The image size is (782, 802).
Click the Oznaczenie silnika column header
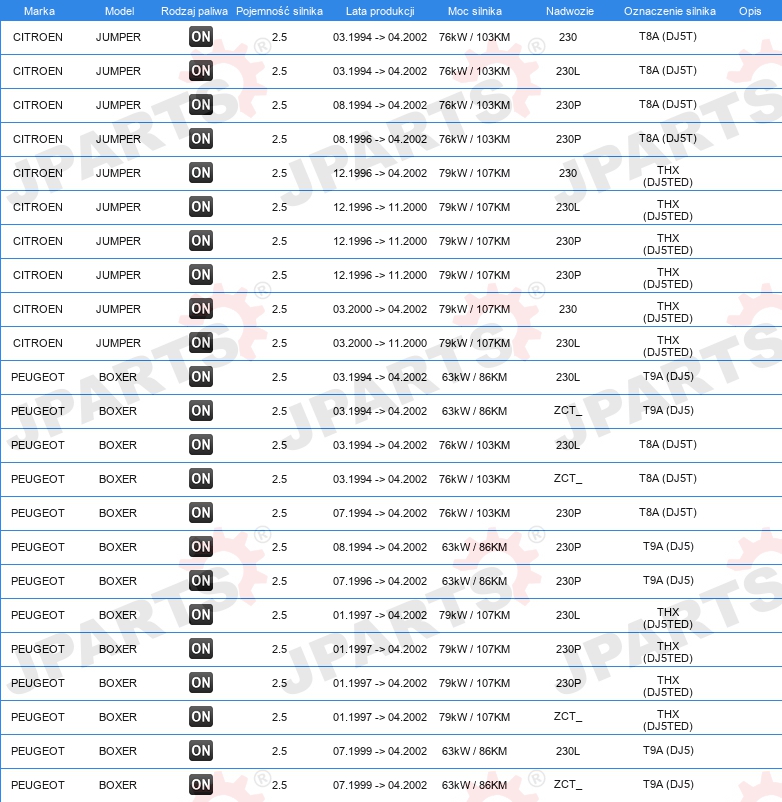(x=670, y=11)
